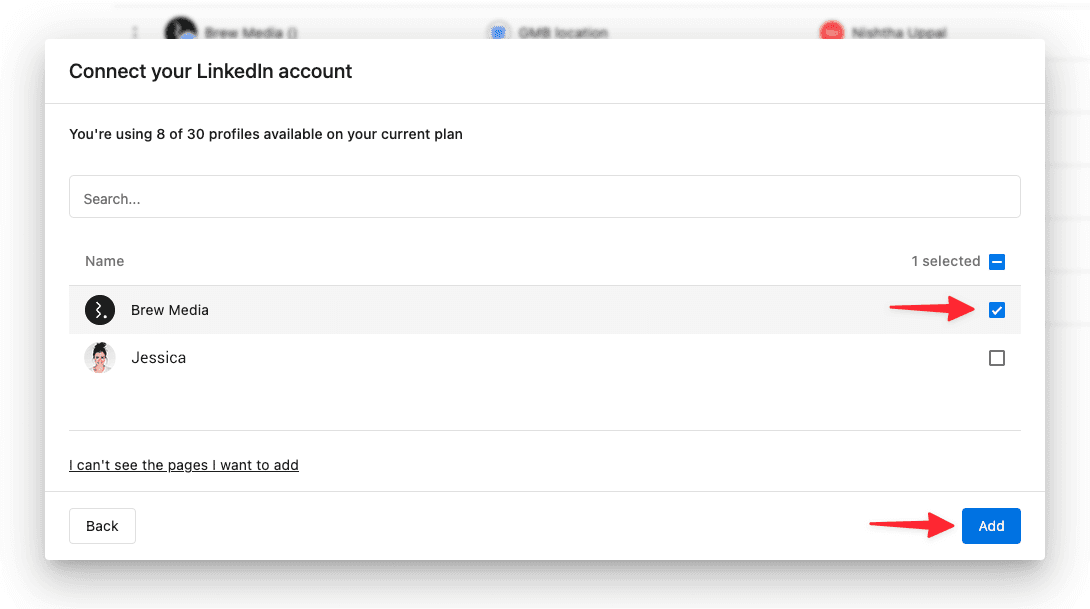Image resolution: width=1090 pixels, height=609 pixels.
Task: Uncheck the Brew Media checkbox
Action: tap(996, 310)
